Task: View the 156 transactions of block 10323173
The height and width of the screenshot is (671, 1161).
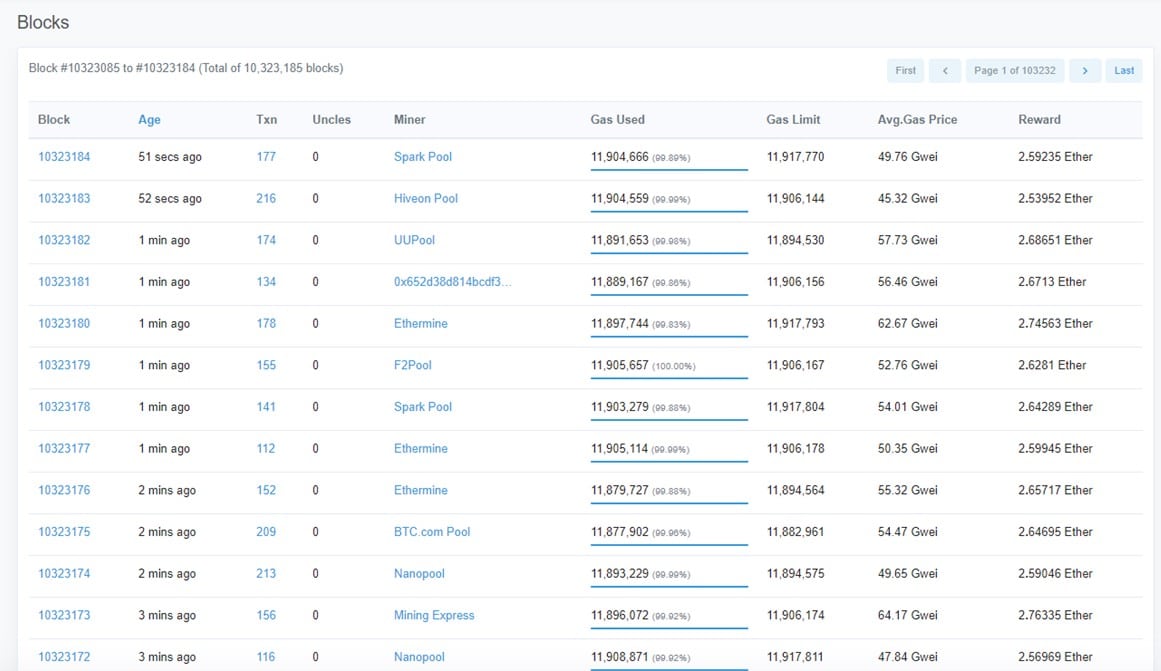Action: point(266,615)
